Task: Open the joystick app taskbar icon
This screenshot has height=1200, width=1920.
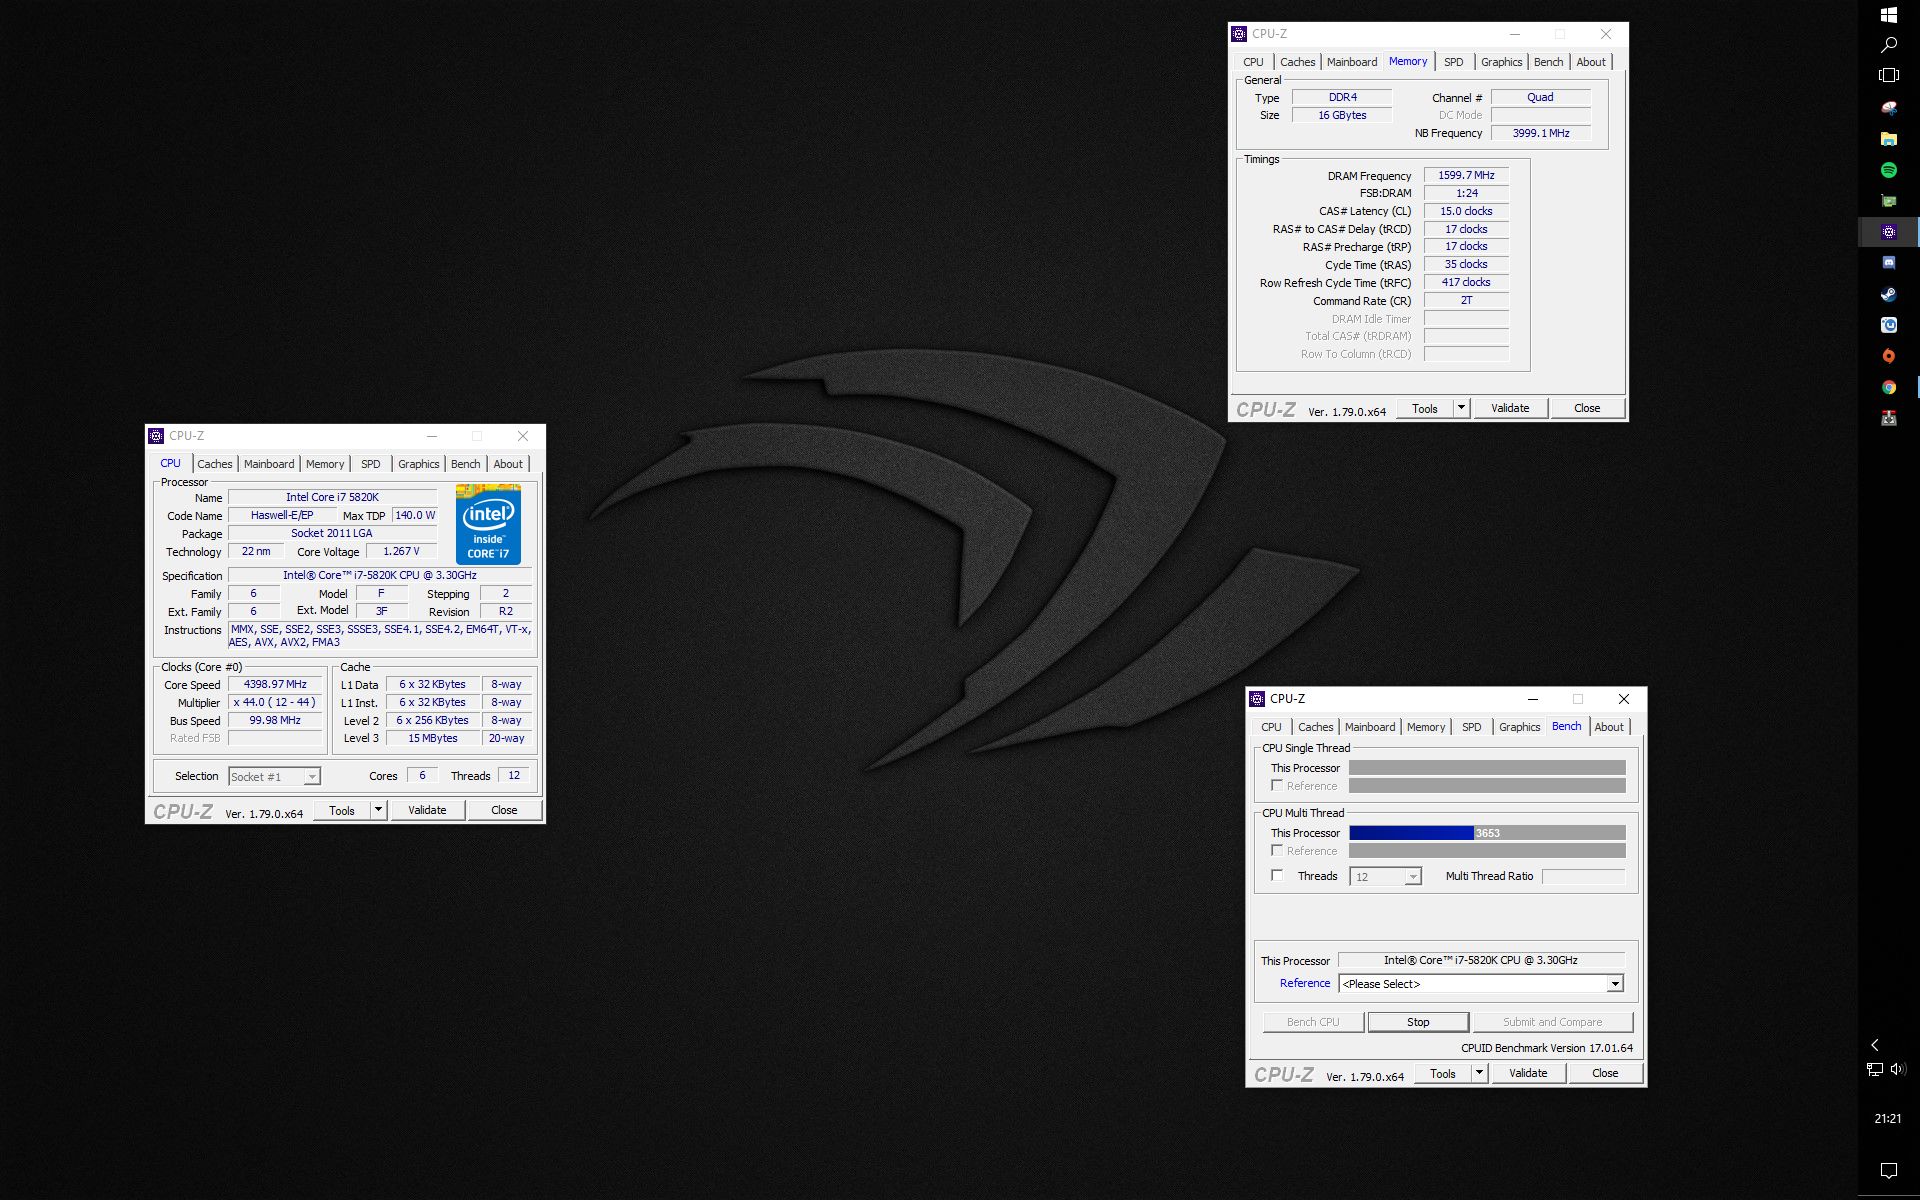Action: 1888,418
